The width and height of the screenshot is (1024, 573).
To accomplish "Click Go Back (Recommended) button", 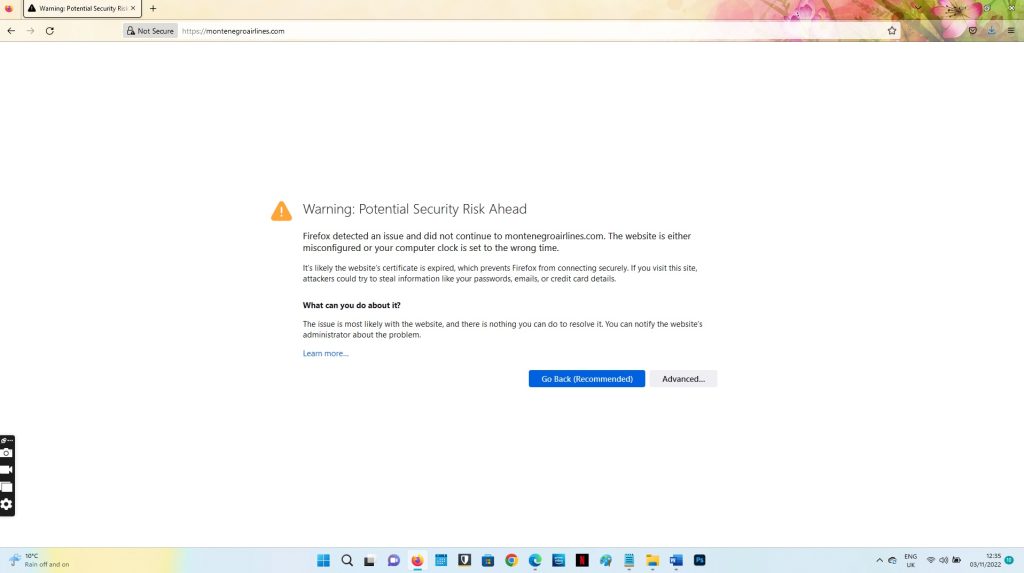I will pyautogui.click(x=586, y=379).
